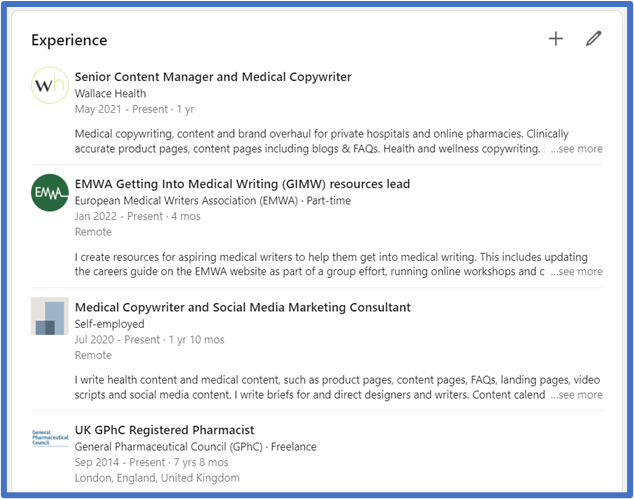634x499 pixels.
Task: Click the Self-employed placeholder logo
Action: (x=50, y=316)
